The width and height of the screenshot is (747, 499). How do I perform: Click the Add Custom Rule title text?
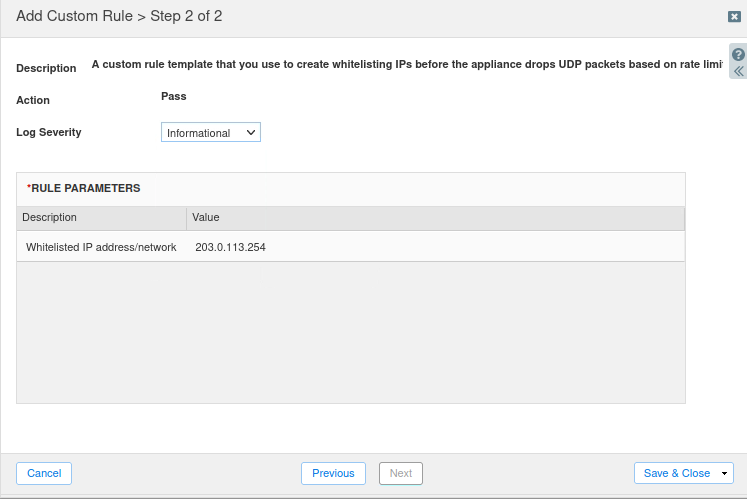(x=119, y=17)
